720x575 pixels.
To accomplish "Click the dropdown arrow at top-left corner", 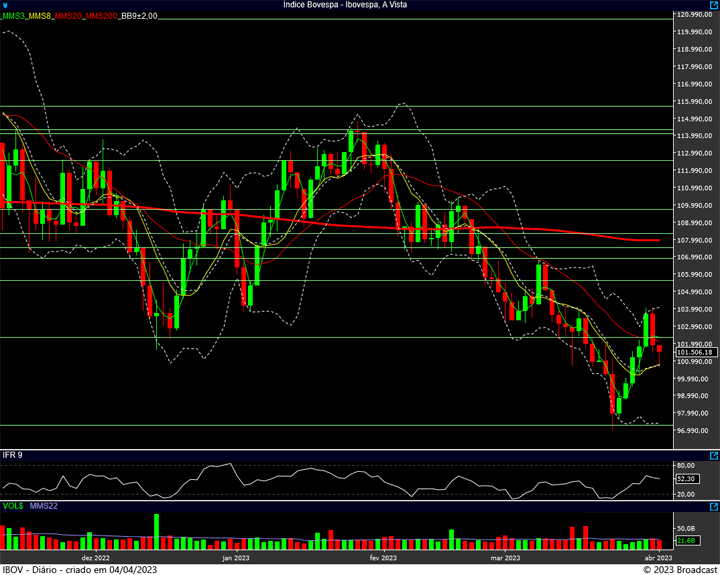I will click(5, 6).
